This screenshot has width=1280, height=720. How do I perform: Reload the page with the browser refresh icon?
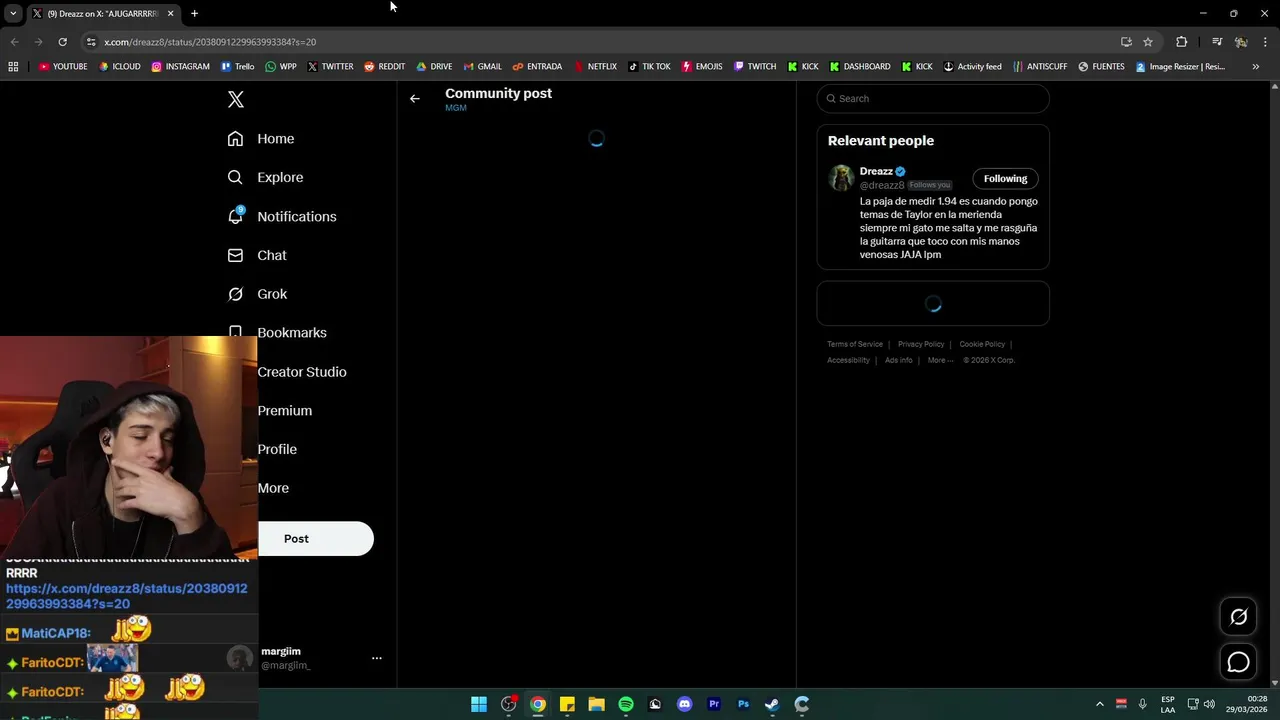coord(62,42)
